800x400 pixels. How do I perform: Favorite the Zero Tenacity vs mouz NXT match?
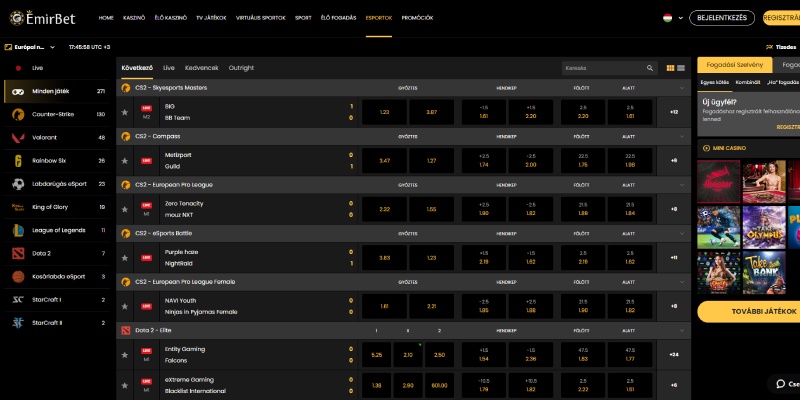(x=124, y=209)
